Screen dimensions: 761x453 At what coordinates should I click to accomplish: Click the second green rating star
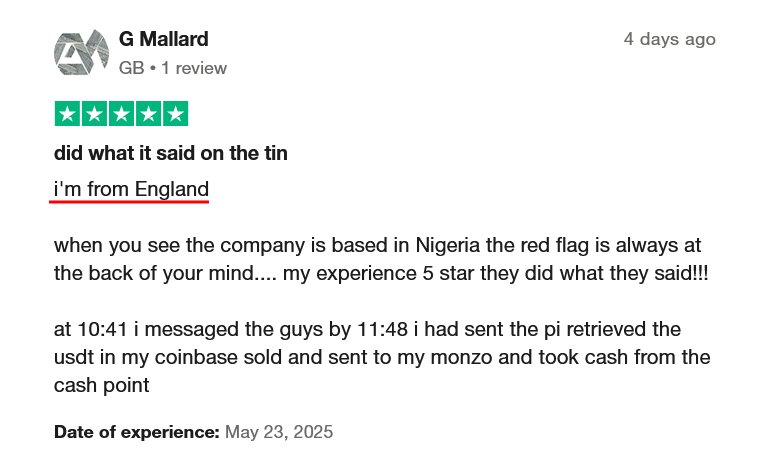coord(94,114)
